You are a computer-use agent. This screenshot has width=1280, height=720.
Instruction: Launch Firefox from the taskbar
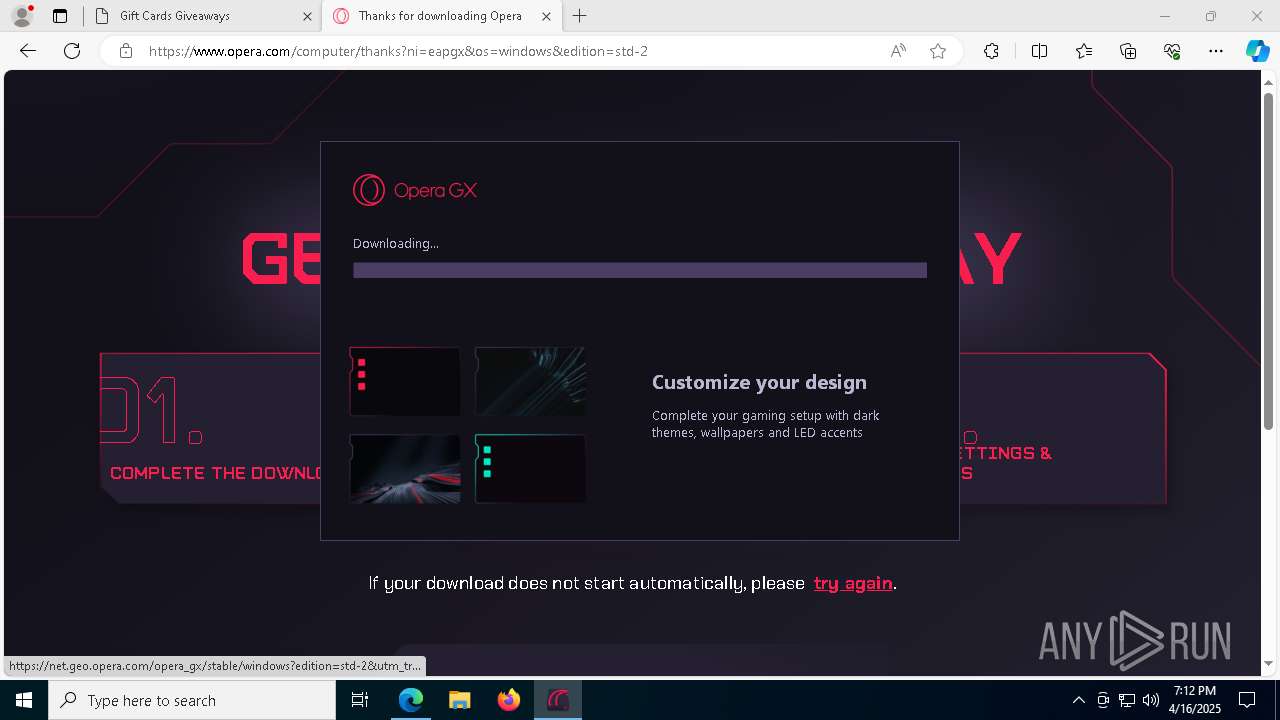pos(509,700)
